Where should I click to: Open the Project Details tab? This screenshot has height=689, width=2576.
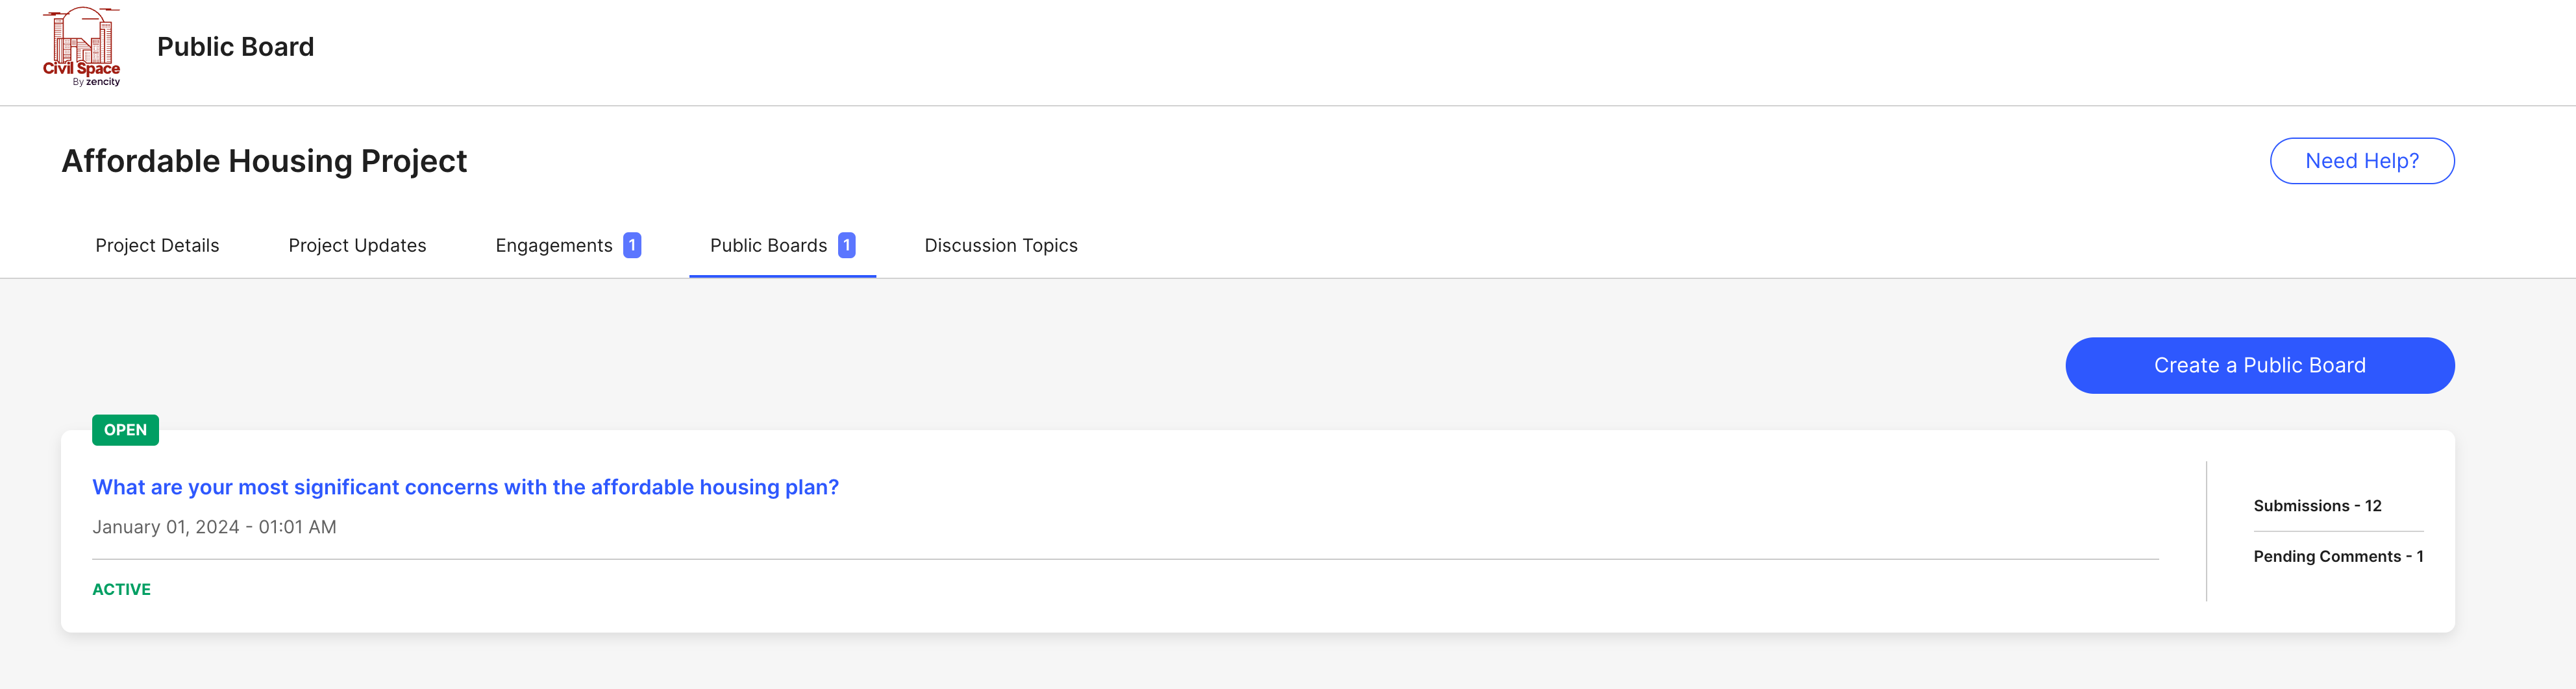157,245
